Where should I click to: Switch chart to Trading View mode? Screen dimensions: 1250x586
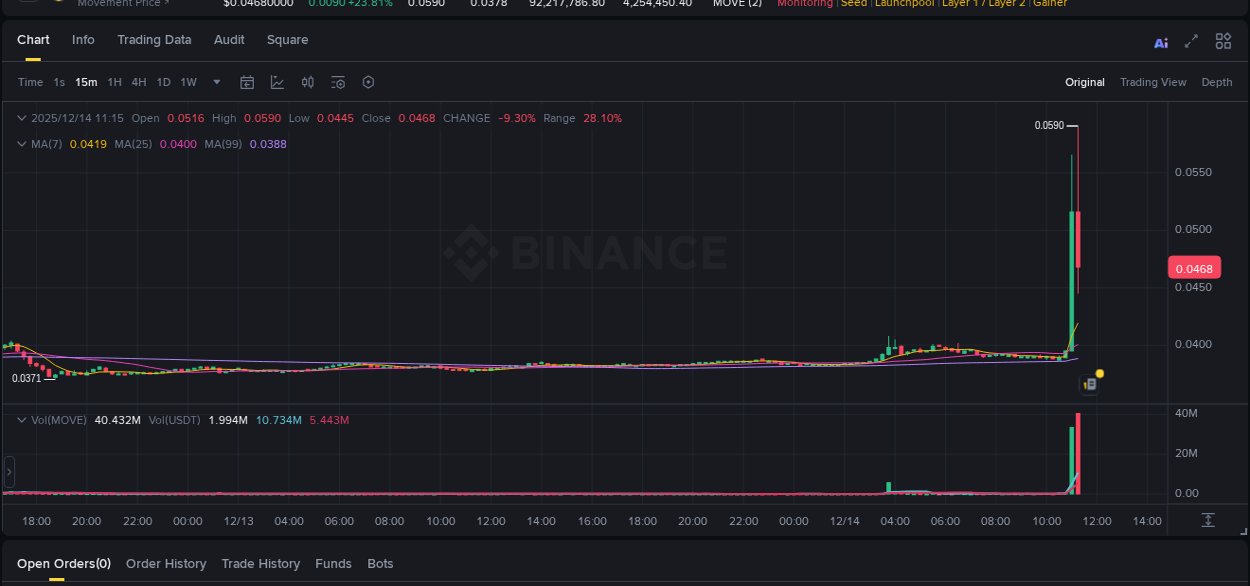(x=1153, y=82)
